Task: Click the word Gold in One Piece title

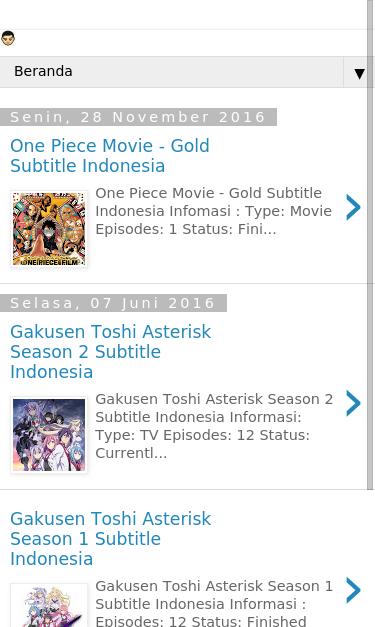Action: click(x=190, y=146)
